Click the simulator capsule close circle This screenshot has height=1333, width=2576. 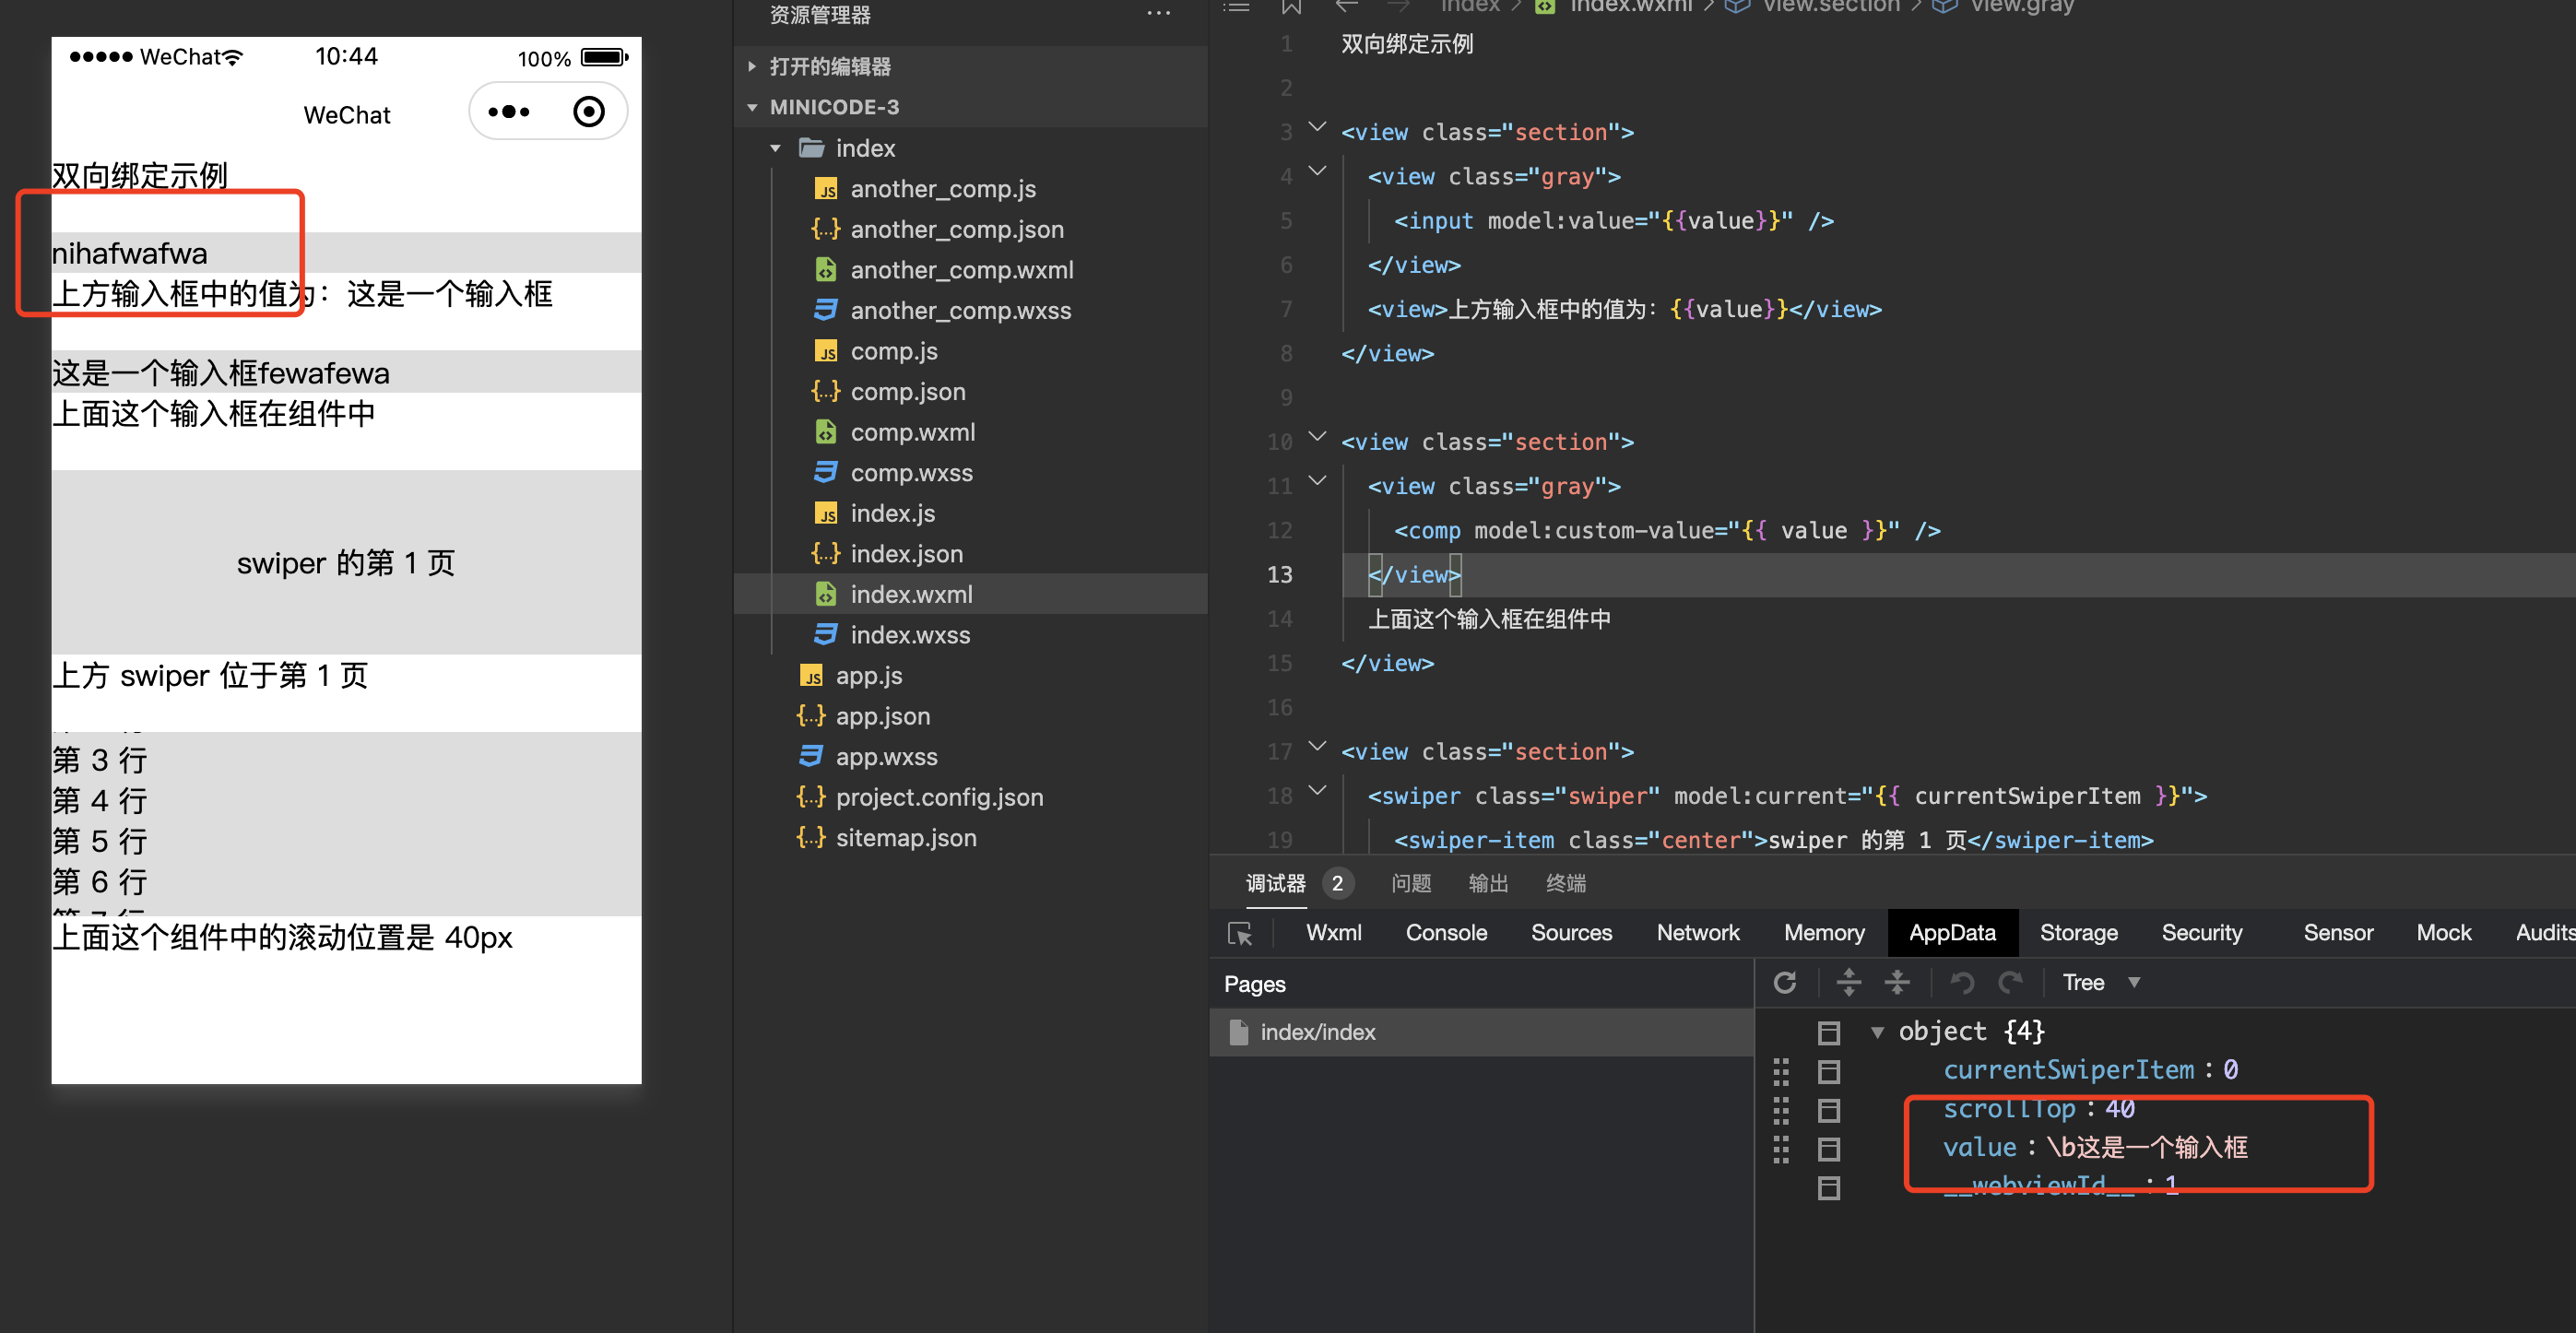[x=589, y=111]
